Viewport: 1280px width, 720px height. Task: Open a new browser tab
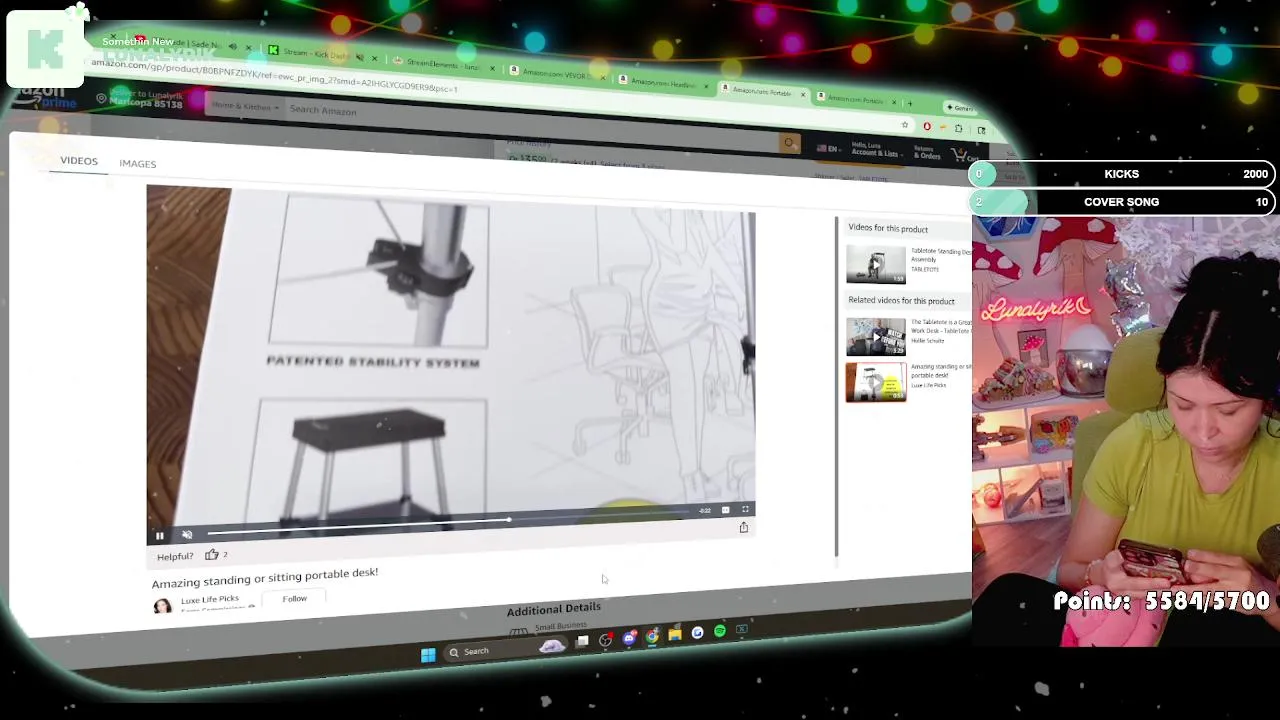tap(909, 103)
